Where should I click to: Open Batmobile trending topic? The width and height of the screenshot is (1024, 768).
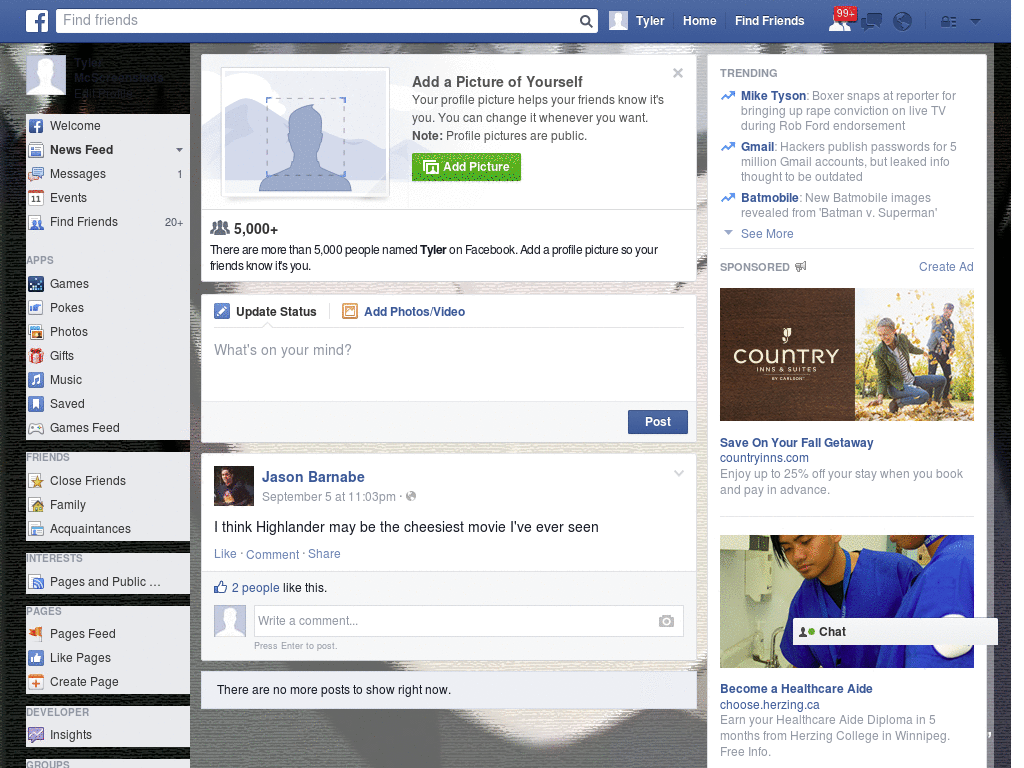[769, 198]
